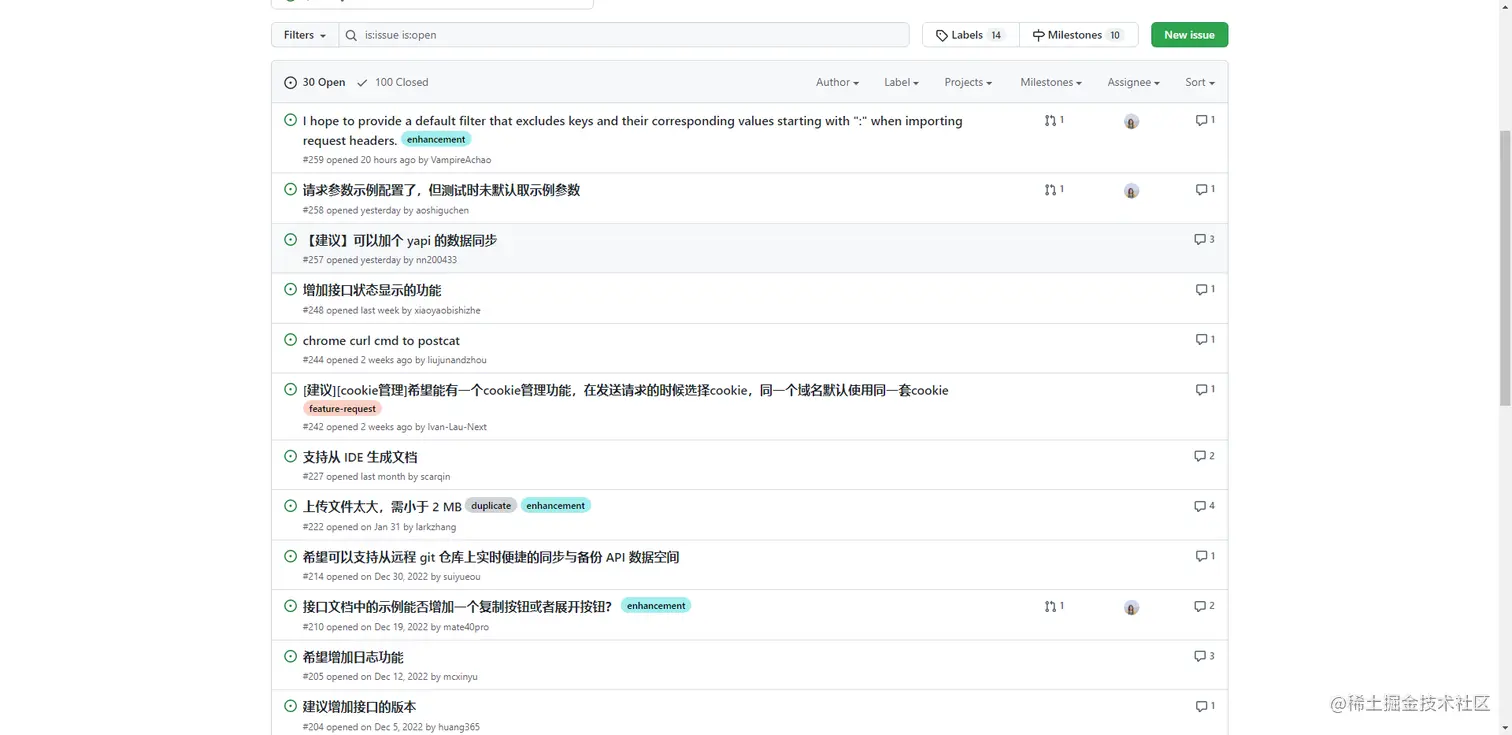Open issue '建议增加接口的版本'
This screenshot has width=1512, height=735.
(359, 707)
